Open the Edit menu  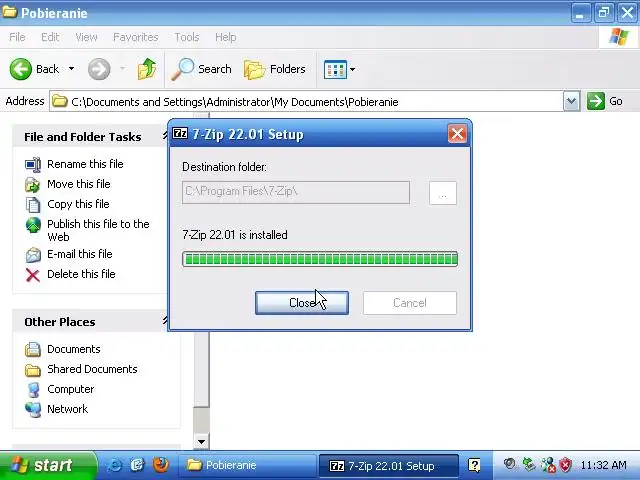tap(50, 37)
